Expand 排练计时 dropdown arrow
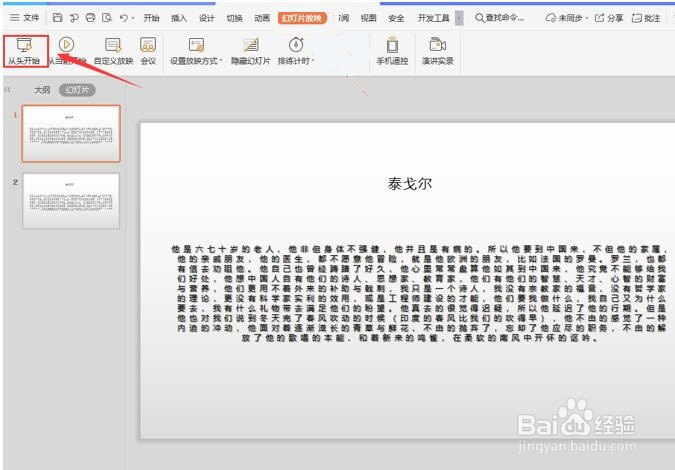This screenshot has width=675, height=470. coord(313,61)
